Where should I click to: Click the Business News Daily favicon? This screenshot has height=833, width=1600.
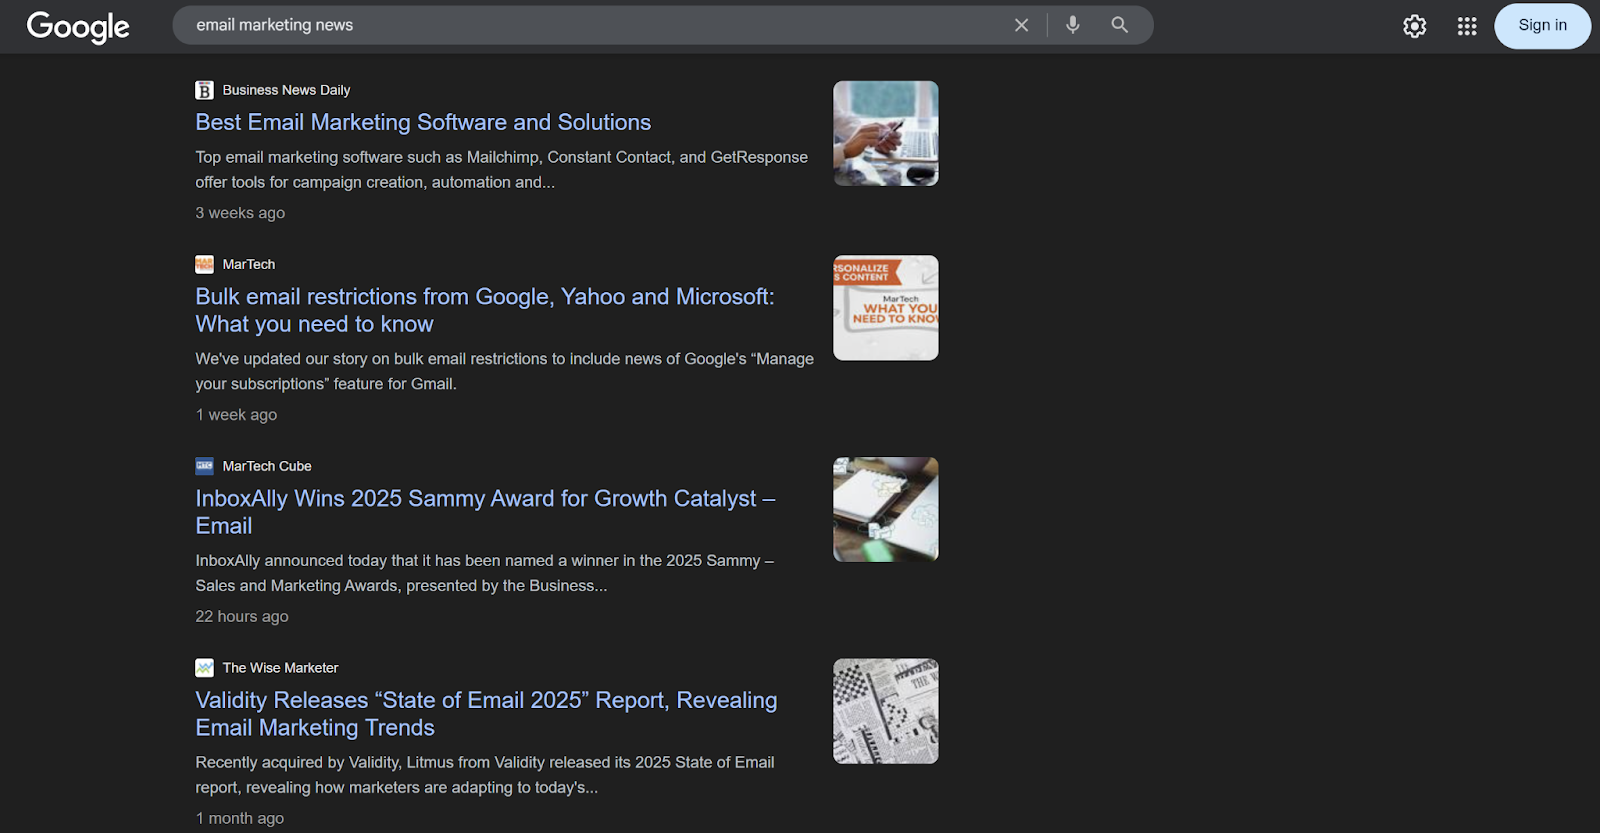204,90
